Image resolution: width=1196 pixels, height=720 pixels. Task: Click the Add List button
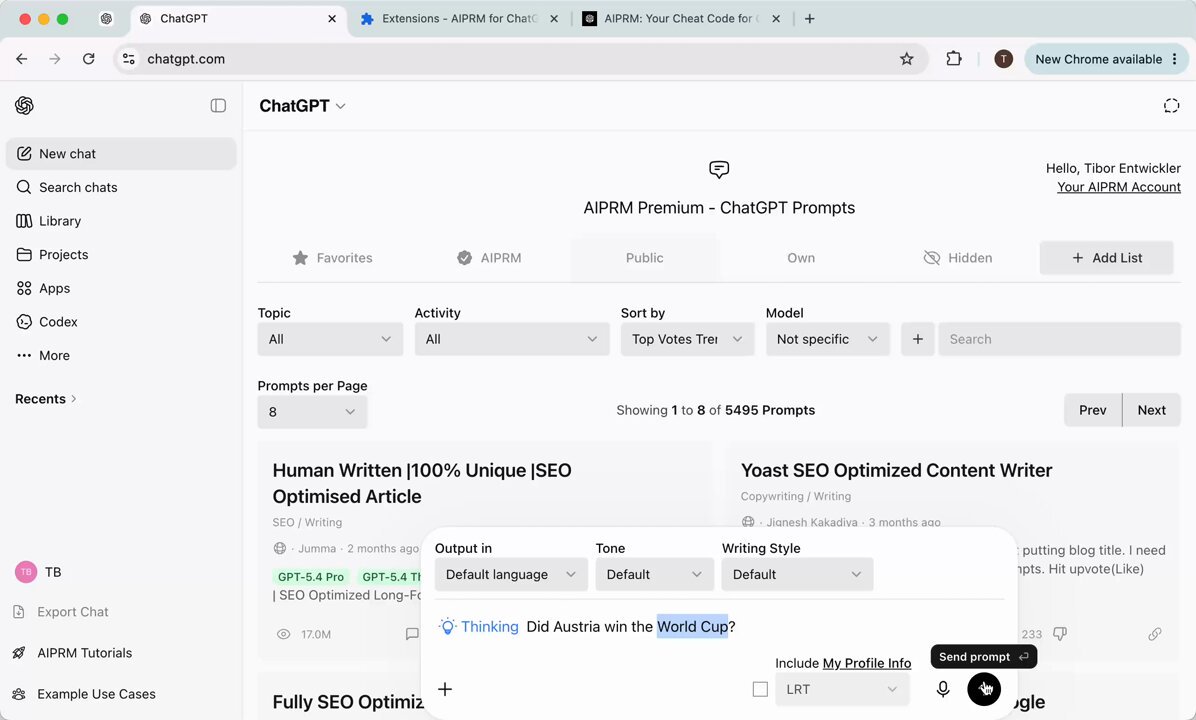[x=1107, y=258]
